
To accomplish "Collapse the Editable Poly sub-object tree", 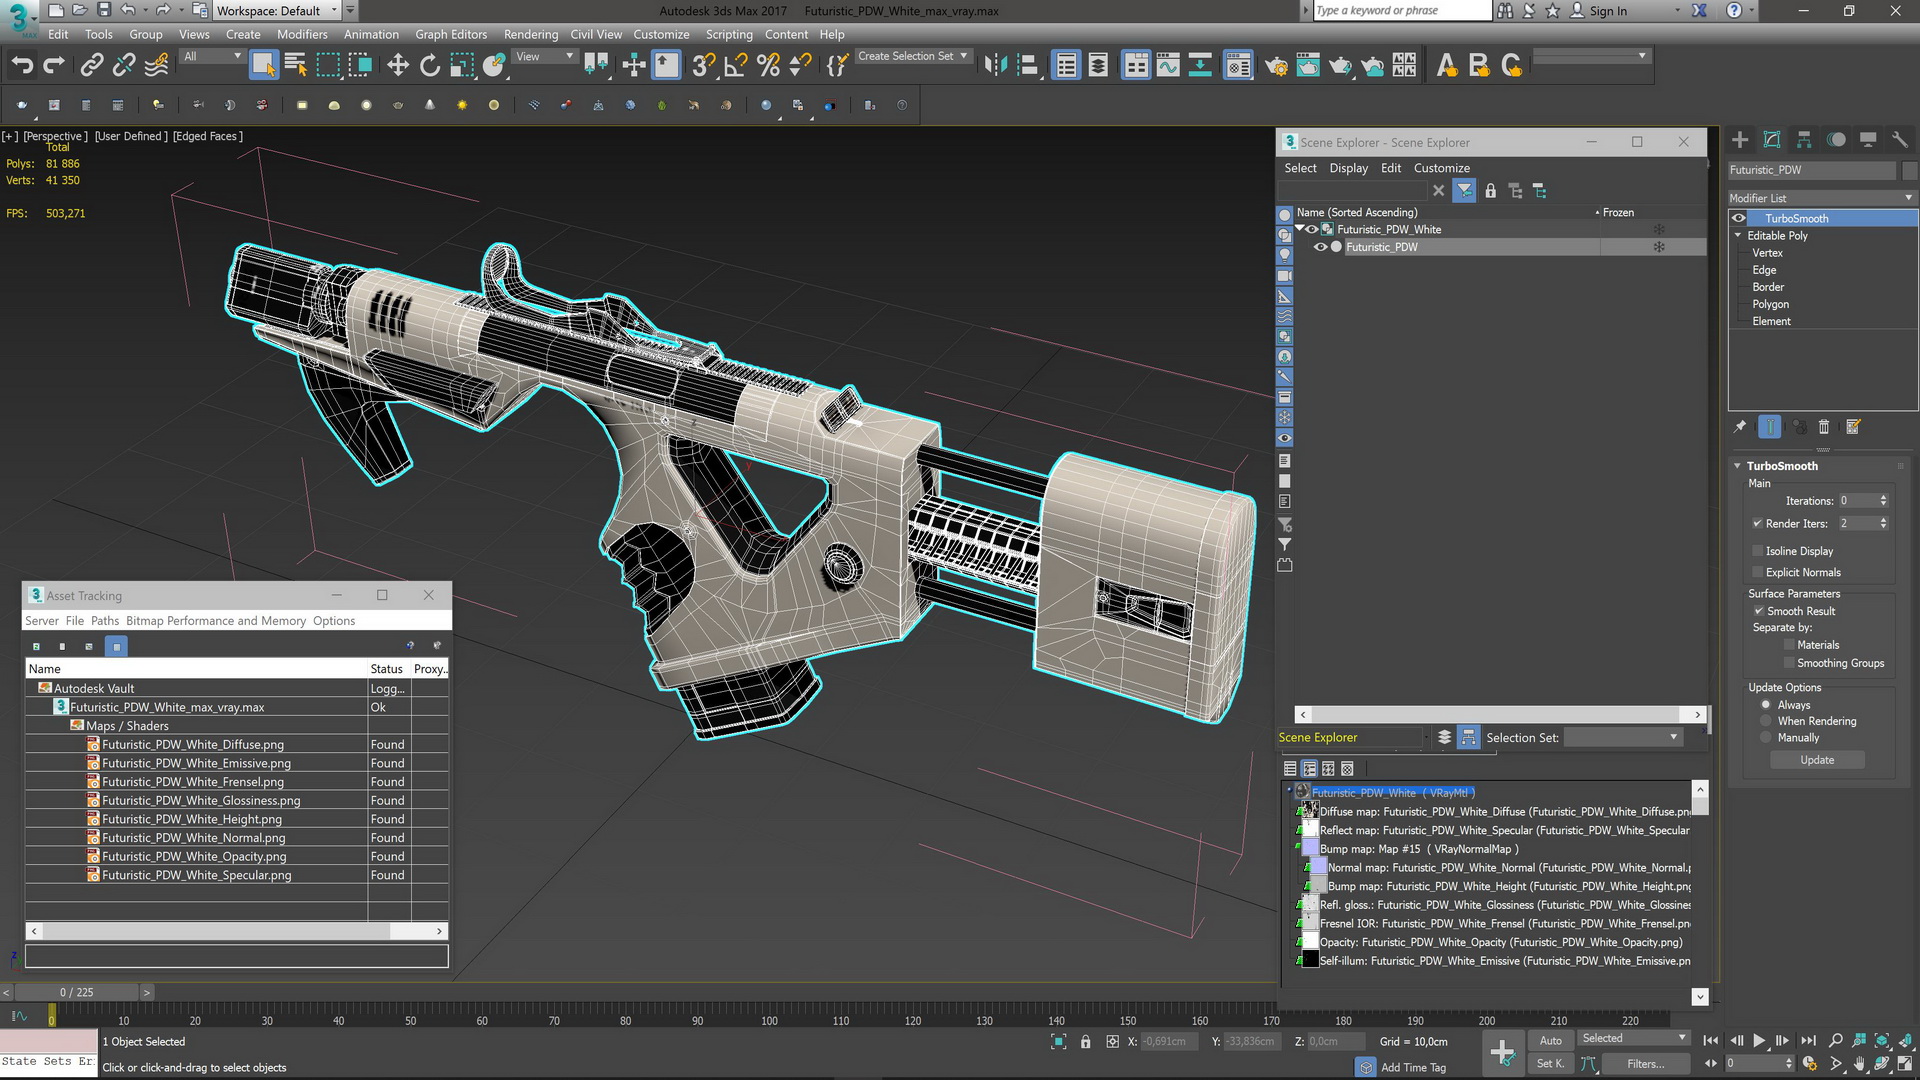I will click(1738, 236).
